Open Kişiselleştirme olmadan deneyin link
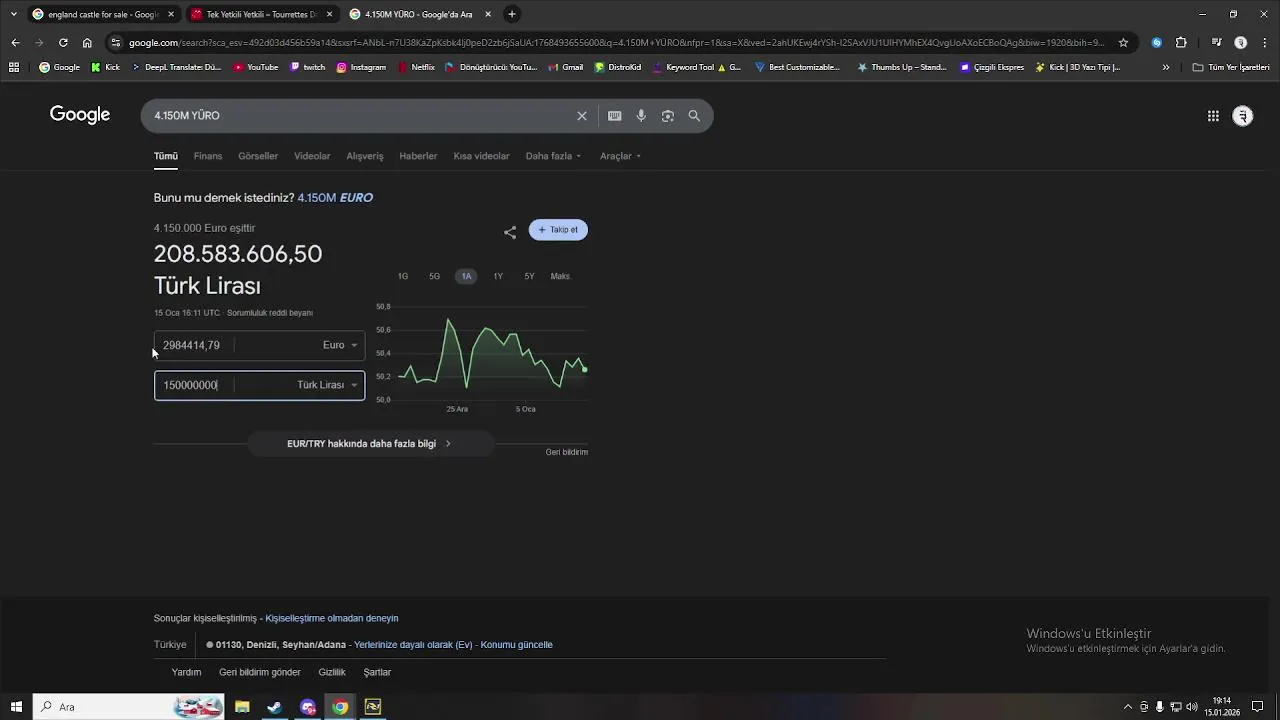1280x720 pixels. [x=332, y=618]
